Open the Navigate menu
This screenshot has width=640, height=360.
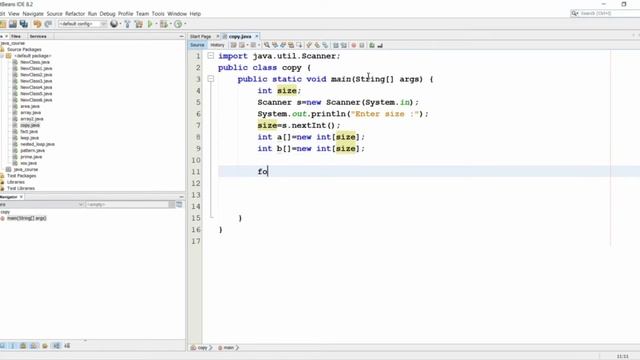(33, 13)
